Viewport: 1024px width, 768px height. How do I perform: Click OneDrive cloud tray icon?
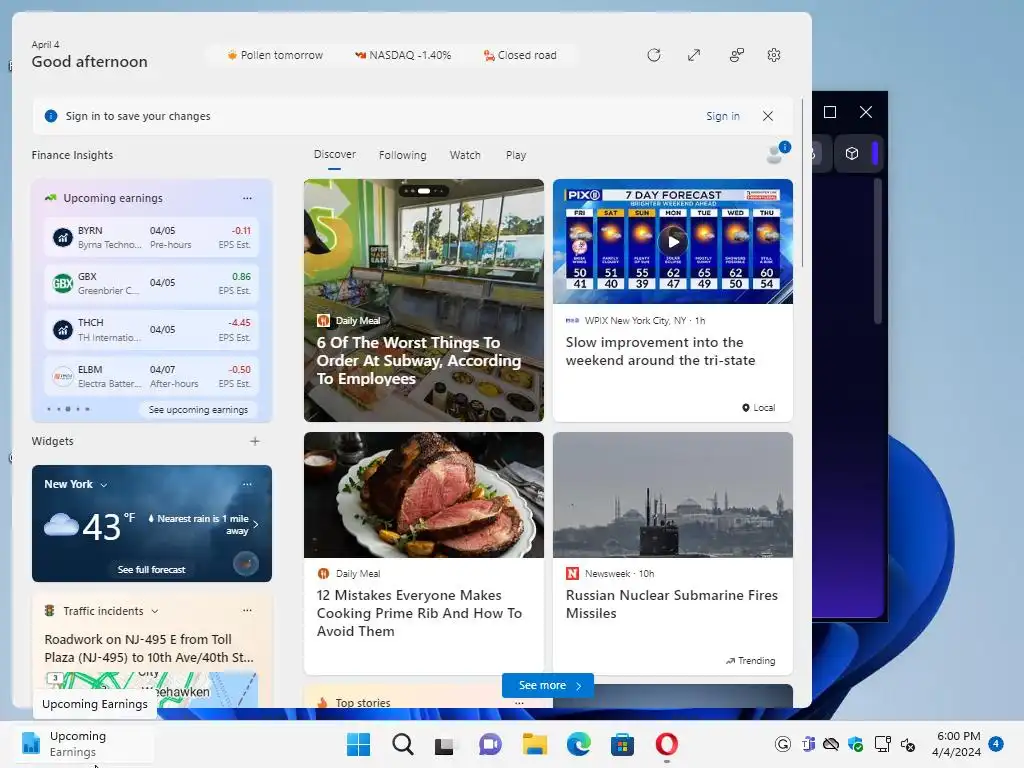pyautogui.click(x=831, y=744)
